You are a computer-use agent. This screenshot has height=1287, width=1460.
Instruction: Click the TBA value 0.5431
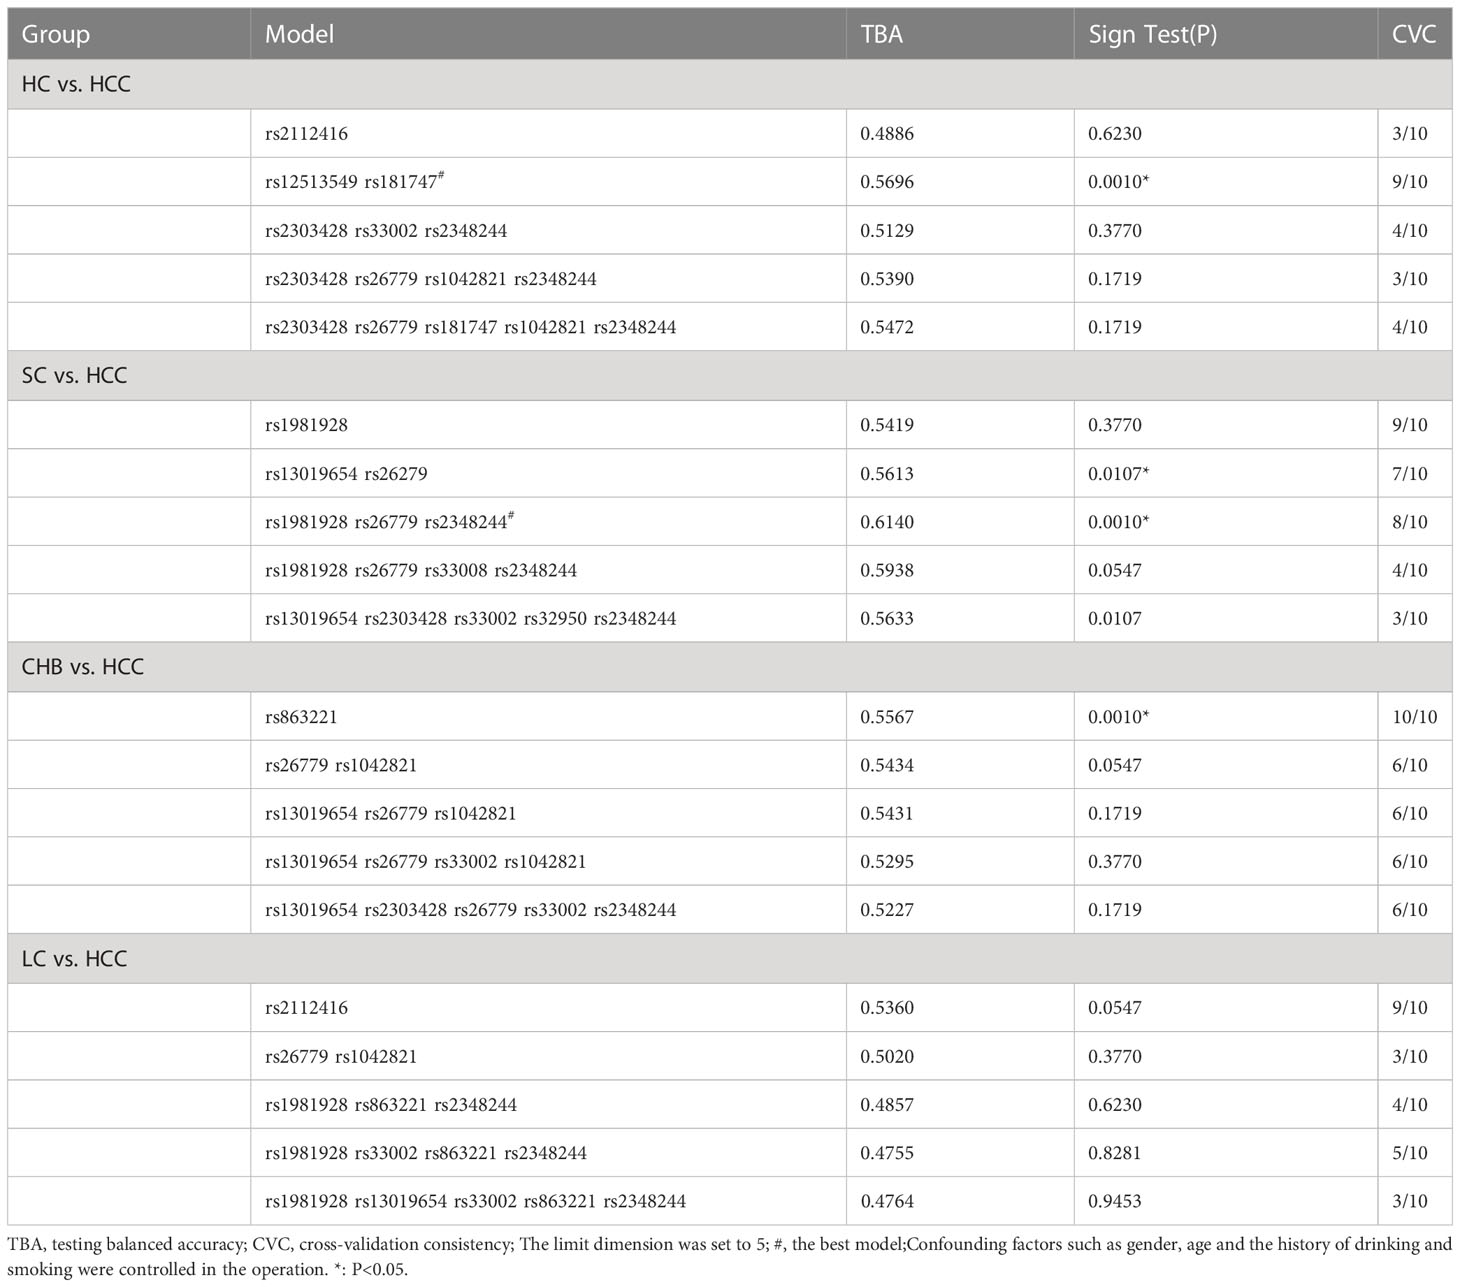pyautogui.click(x=887, y=813)
